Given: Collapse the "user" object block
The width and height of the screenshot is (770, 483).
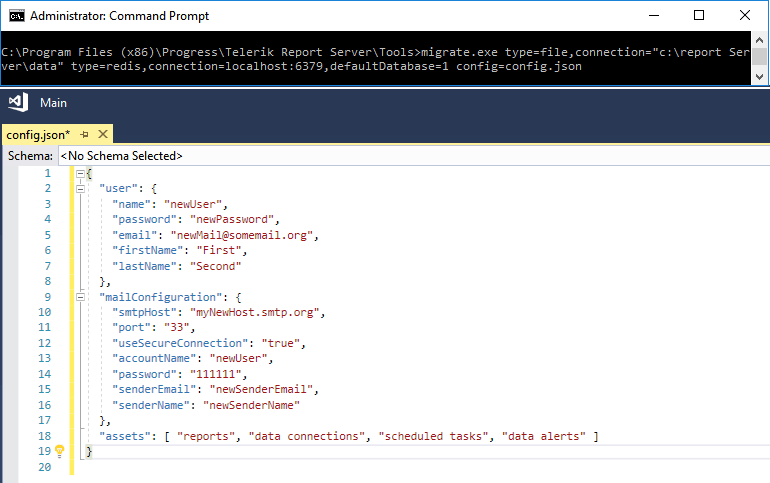Looking at the screenshot, I should point(81,188).
